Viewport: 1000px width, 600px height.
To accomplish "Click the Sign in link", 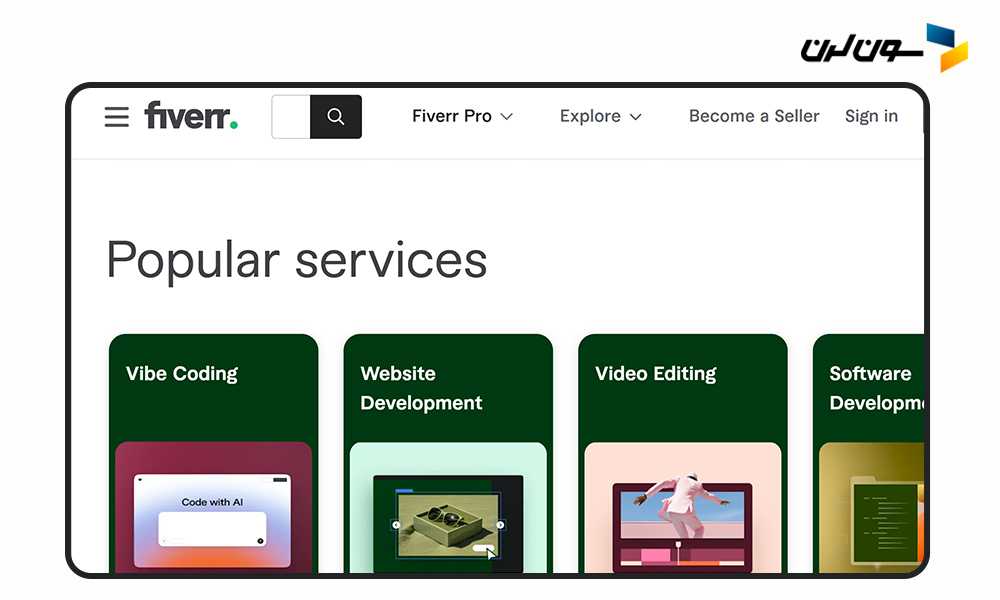I will (x=871, y=117).
